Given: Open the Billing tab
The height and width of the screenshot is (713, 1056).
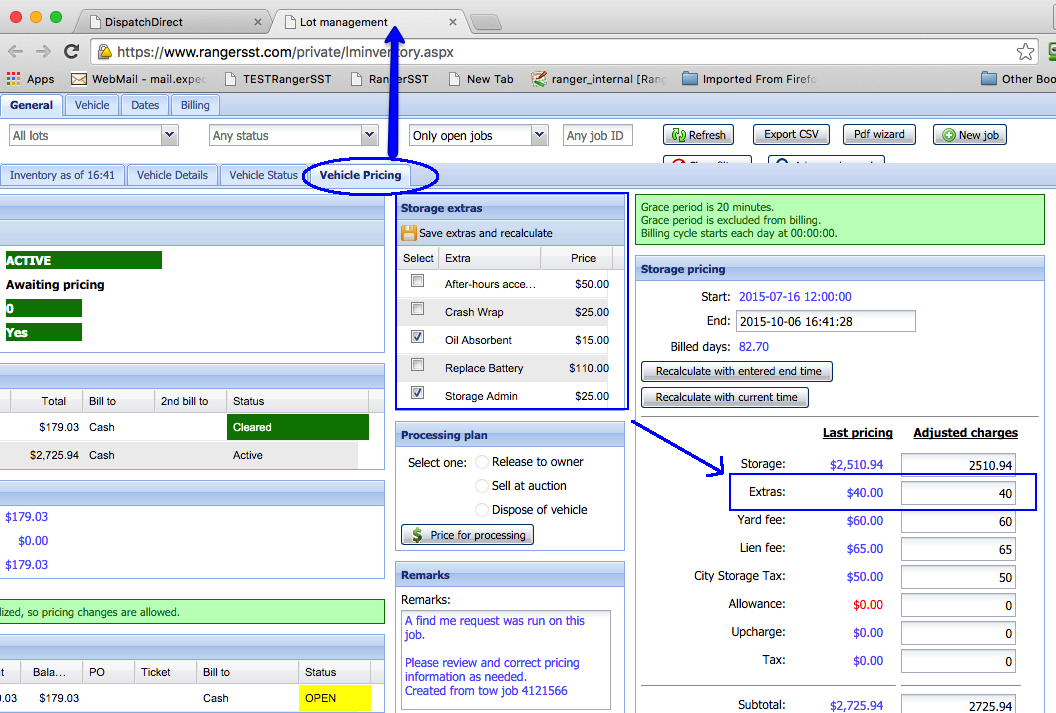Looking at the screenshot, I should coord(195,105).
